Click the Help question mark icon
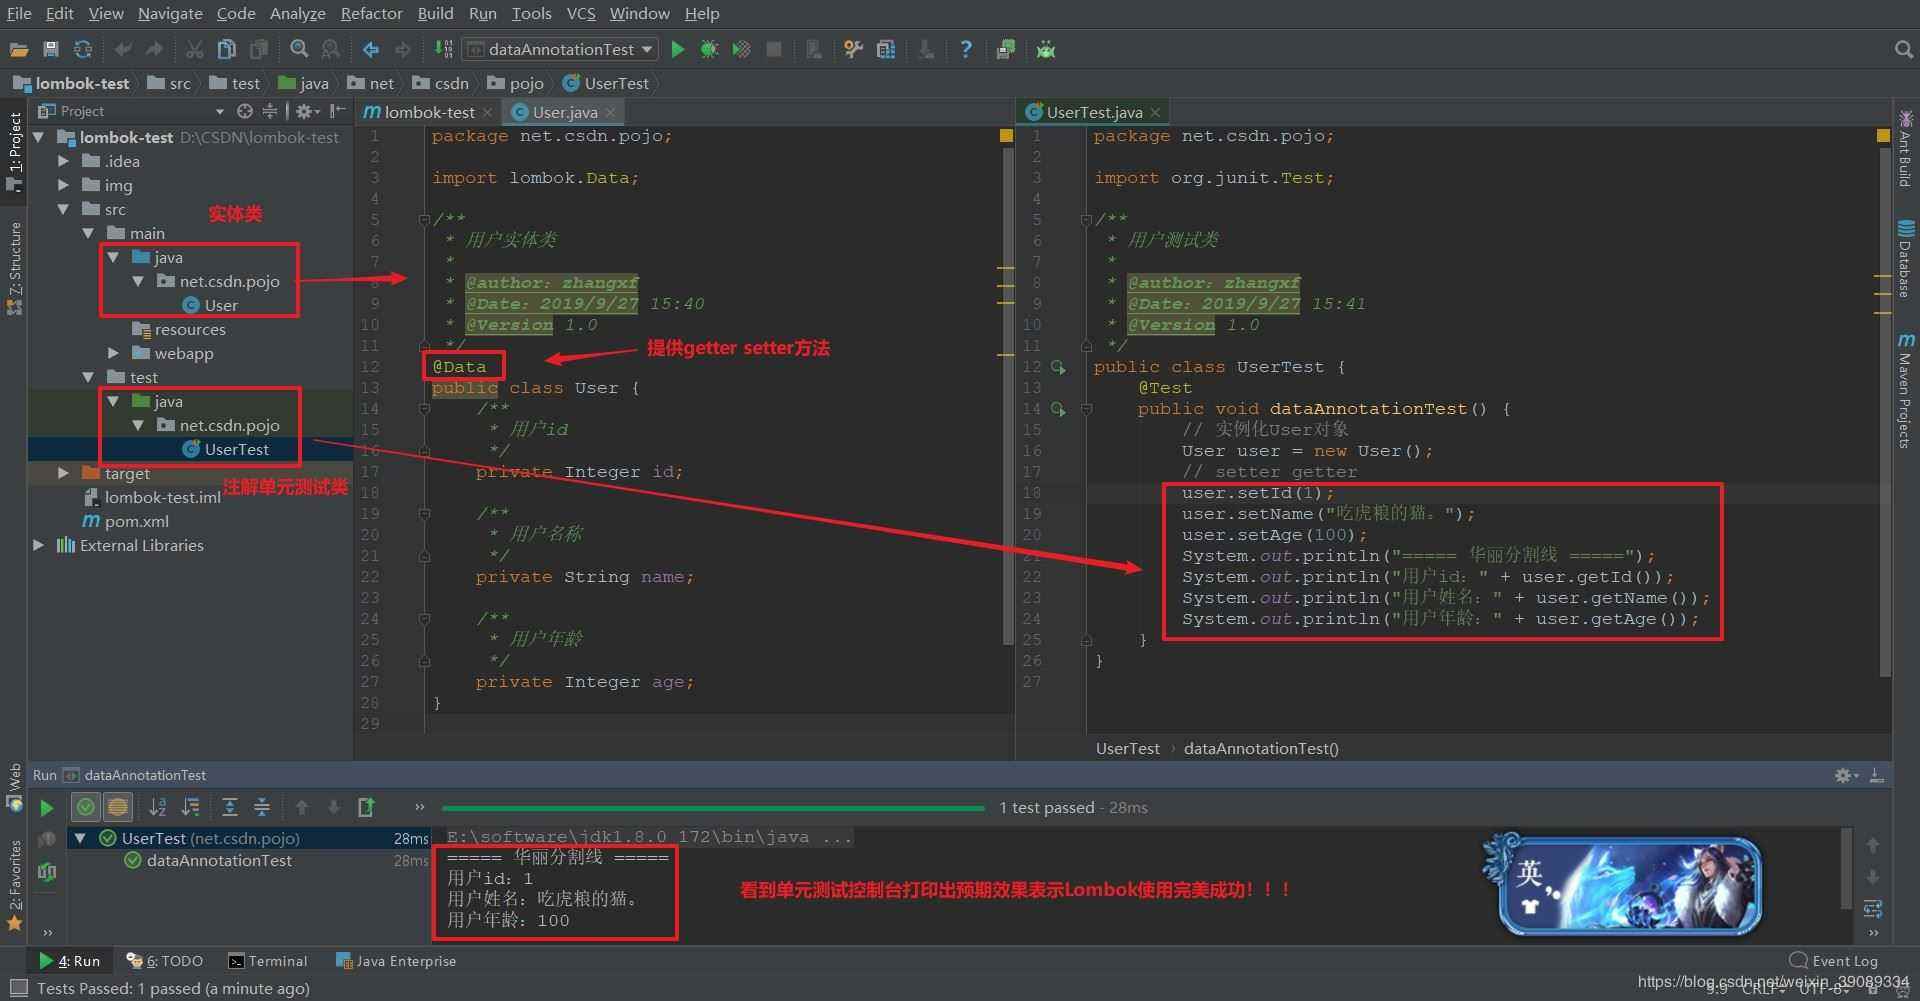The height and width of the screenshot is (1001, 1920). click(x=965, y=49)
